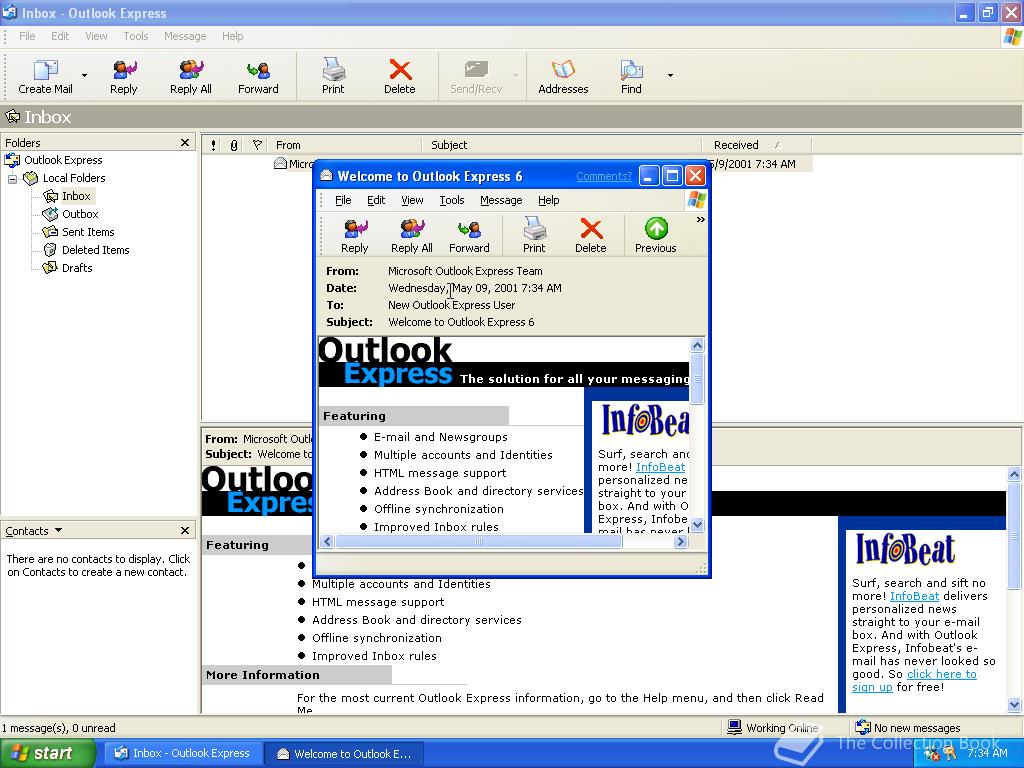Click Print in main Inbox toolbar

pos(333,76)
